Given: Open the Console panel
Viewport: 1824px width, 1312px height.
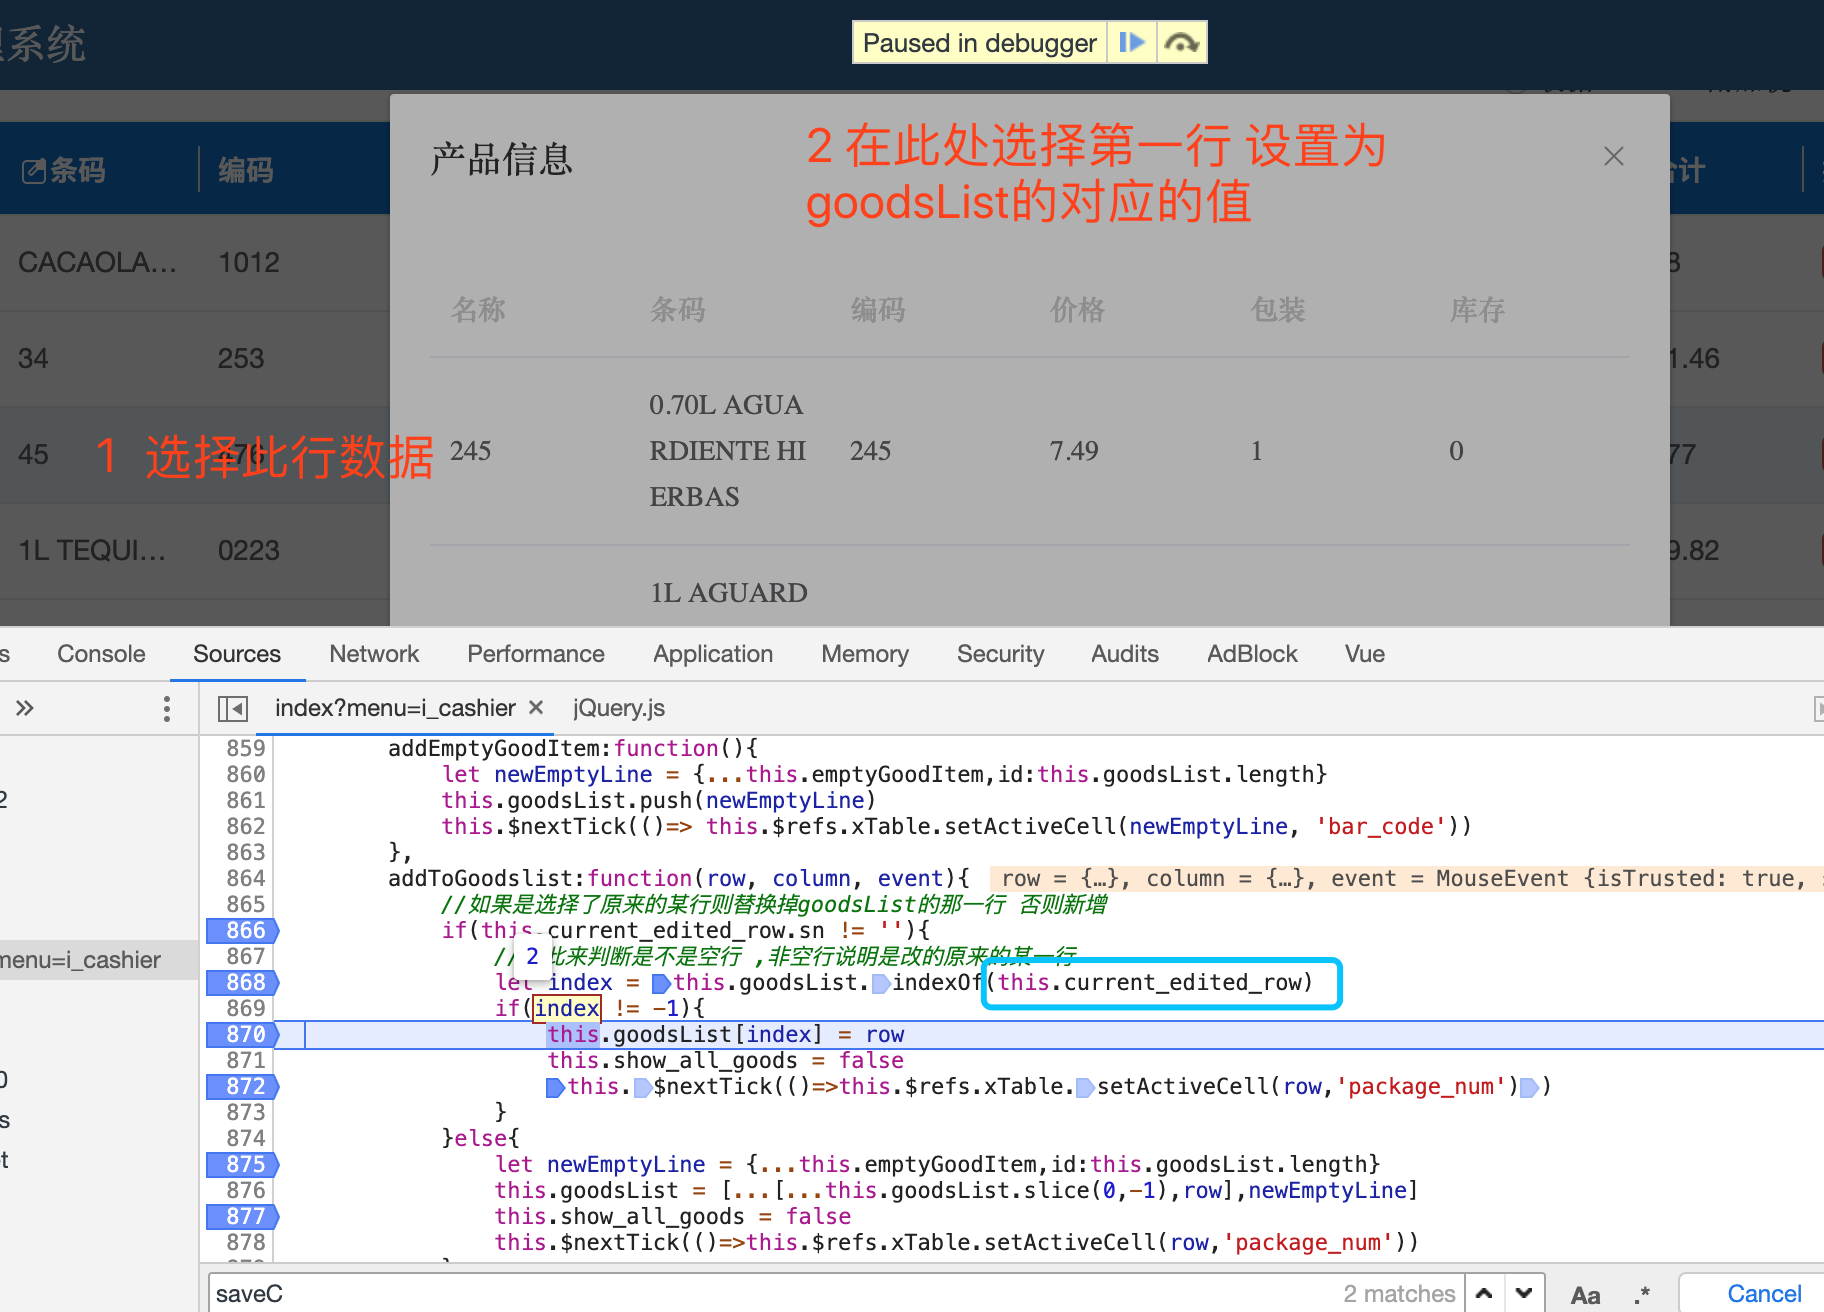Looking at the screenshot, I should click(x=101, y=654).
